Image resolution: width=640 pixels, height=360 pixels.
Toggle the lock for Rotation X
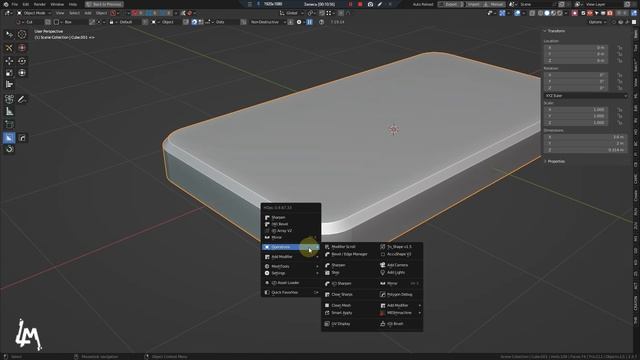coord(620,75)
